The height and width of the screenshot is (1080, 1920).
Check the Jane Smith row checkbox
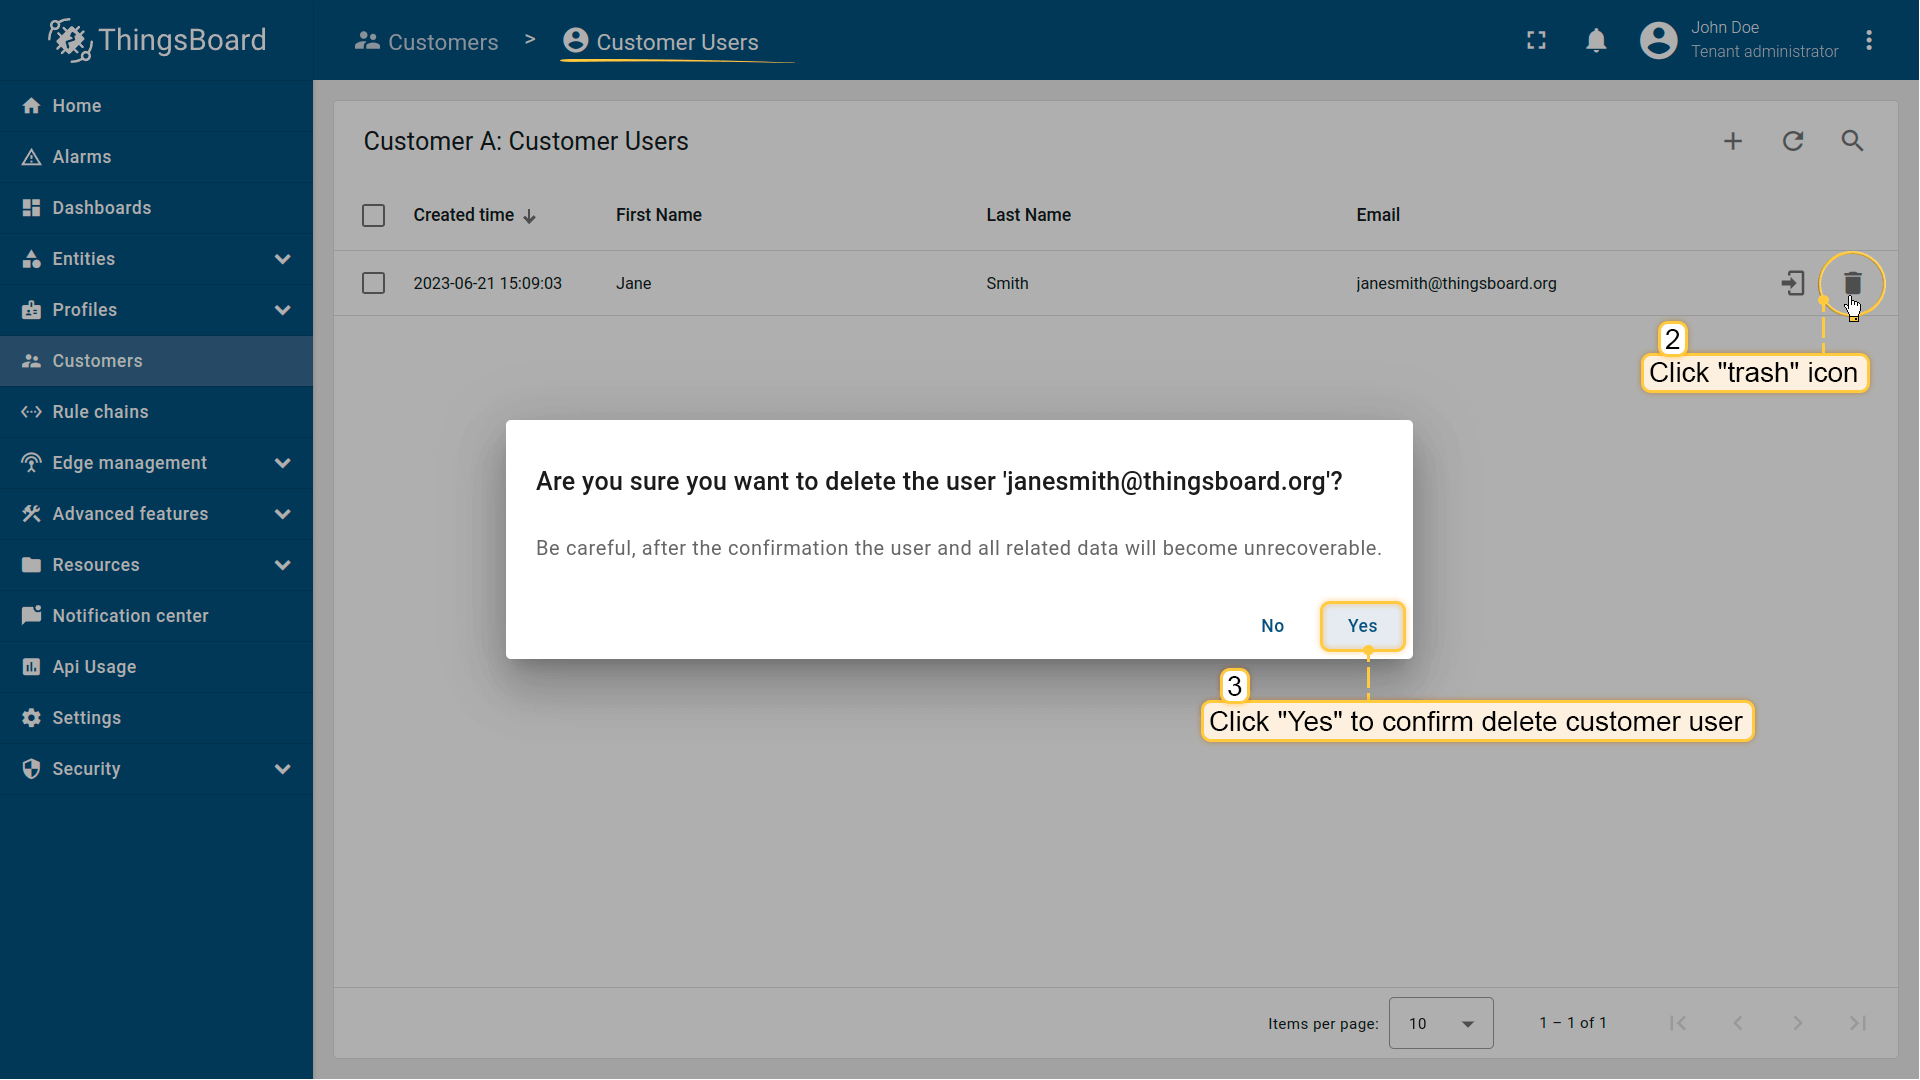coord(373,283)
